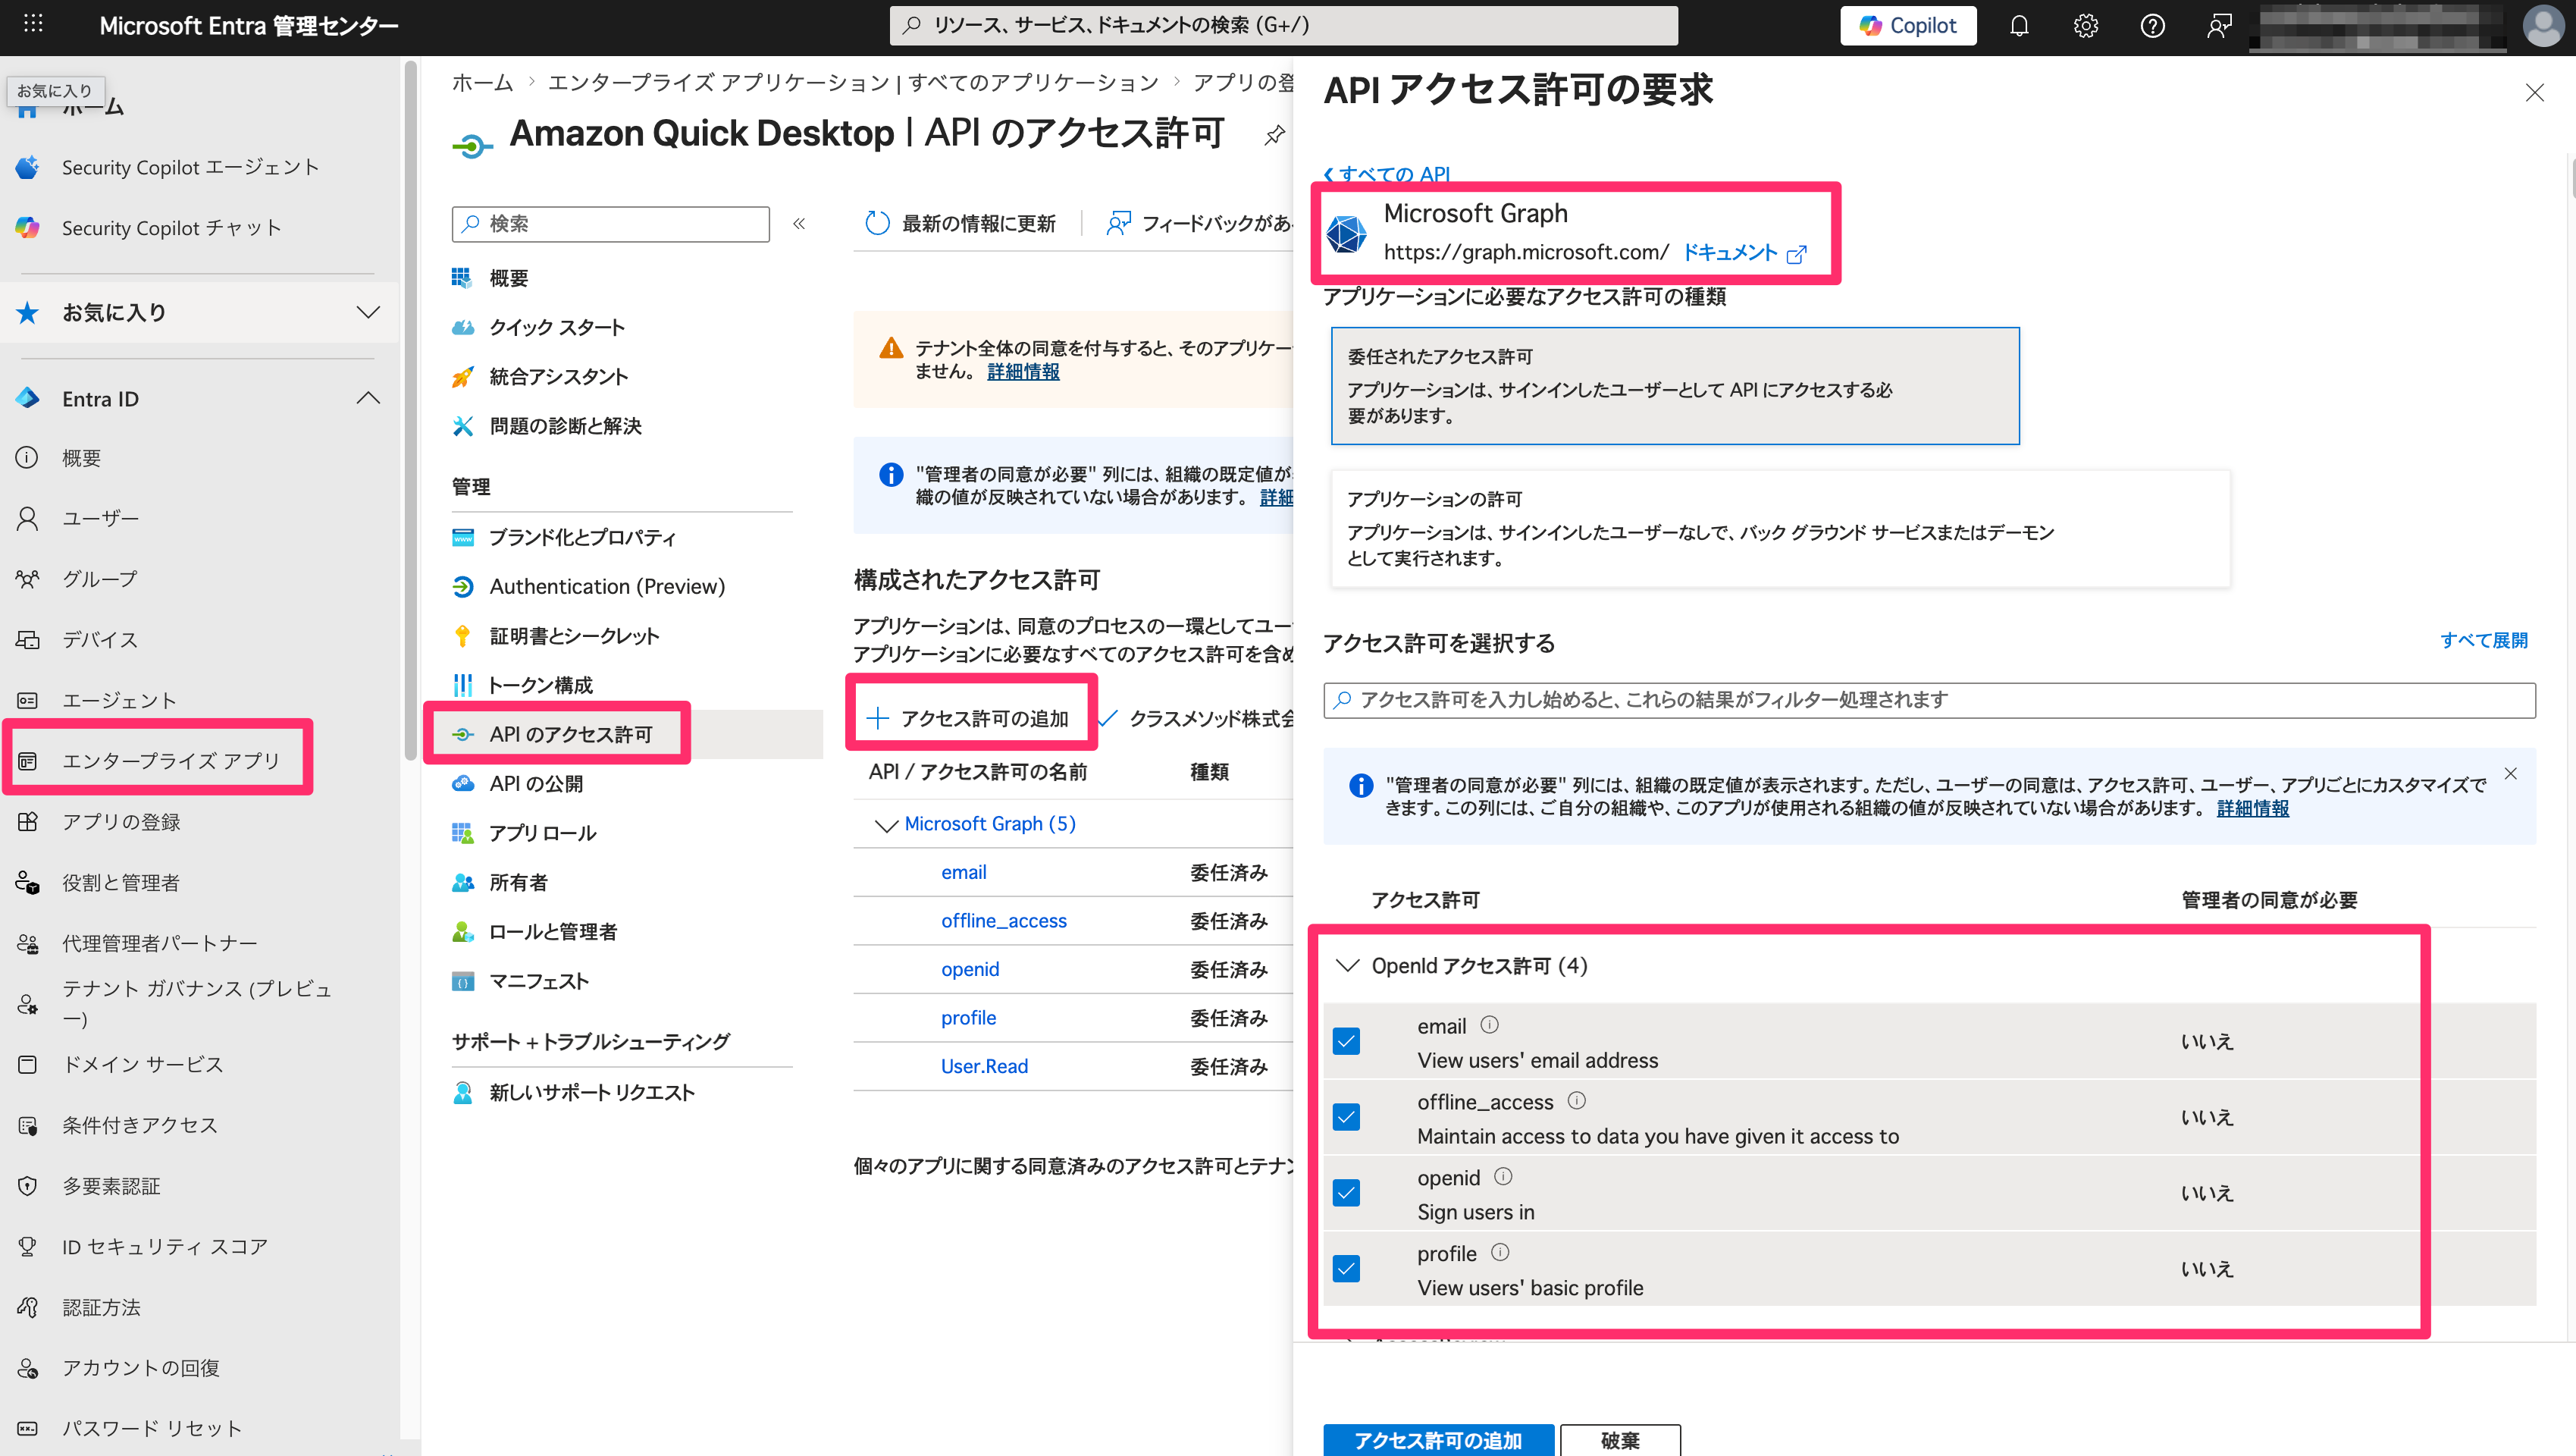Click the パスワード リセット sidebar icon

[x=28, y=1429]
